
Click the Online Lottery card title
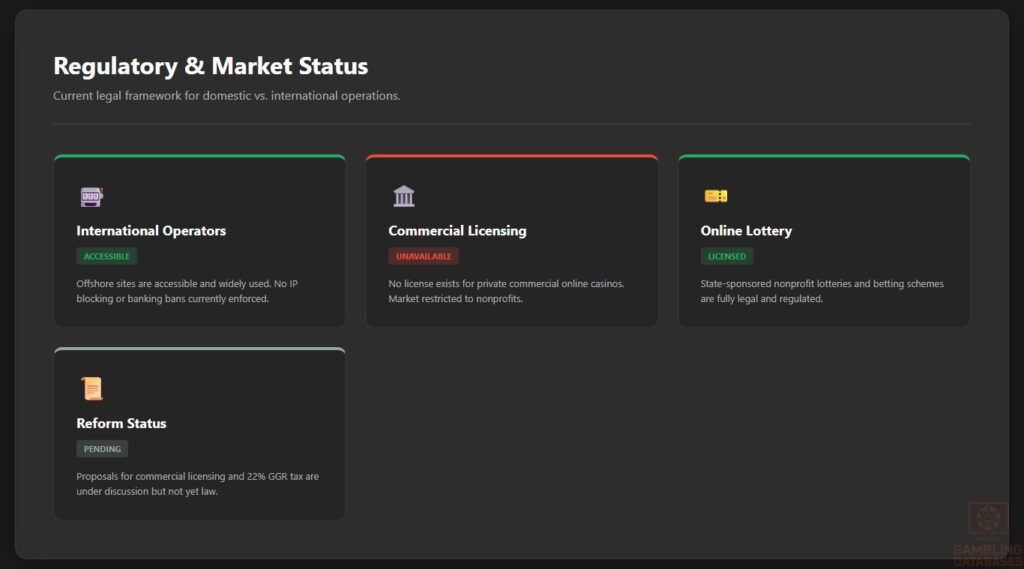[x=746, y=231]
